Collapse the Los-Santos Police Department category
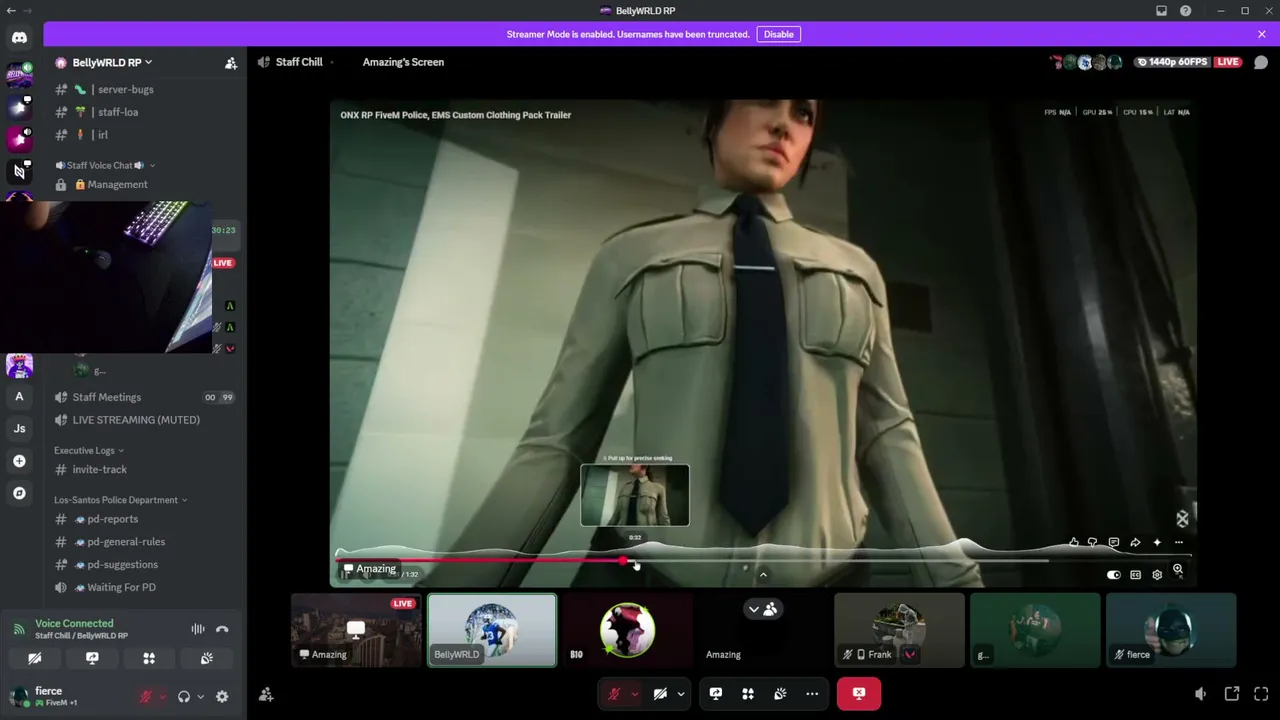The width and height of the screenshot is (1280, 720). tap(121, 500)
